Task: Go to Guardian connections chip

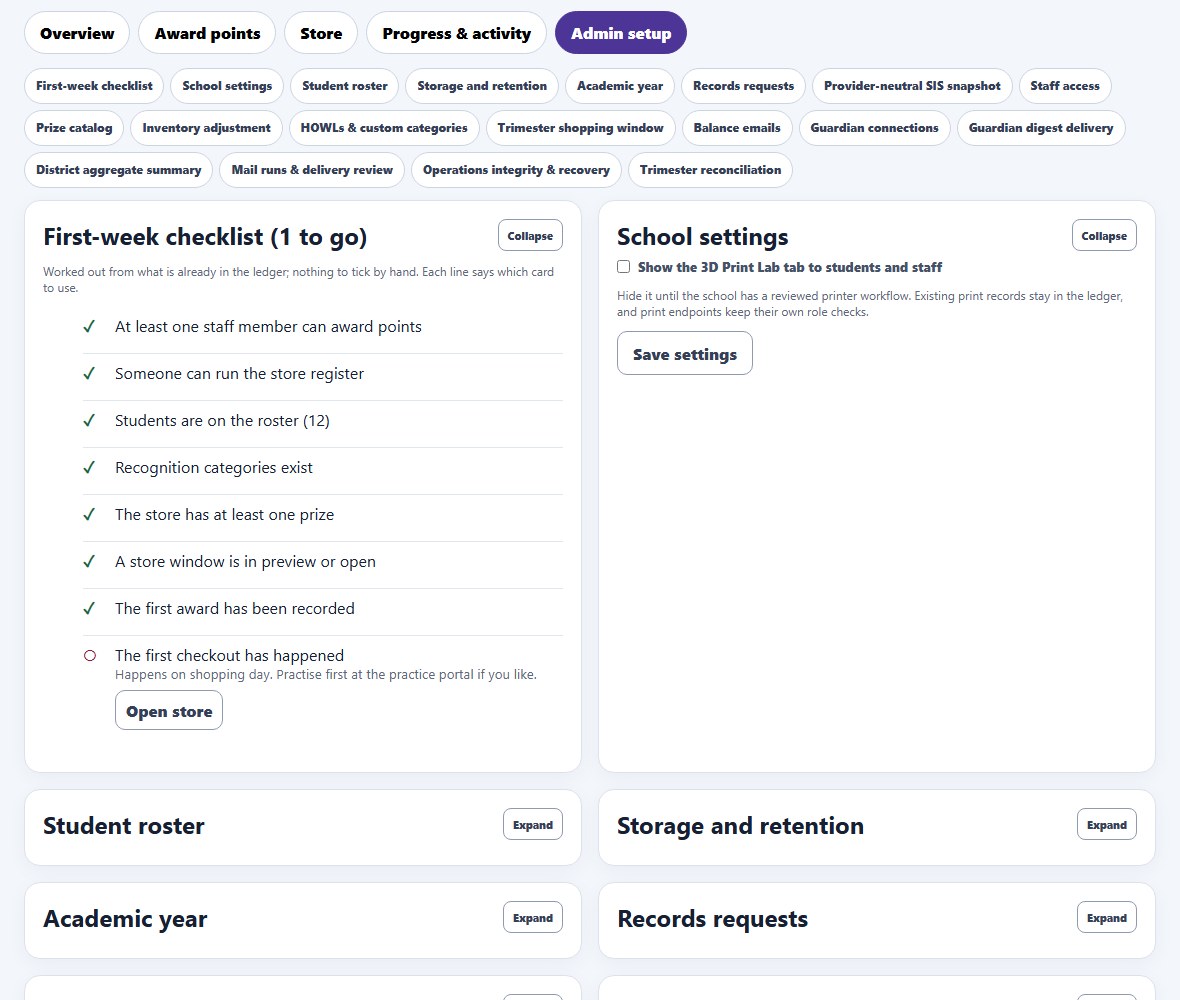Action: tap(874, 128)
